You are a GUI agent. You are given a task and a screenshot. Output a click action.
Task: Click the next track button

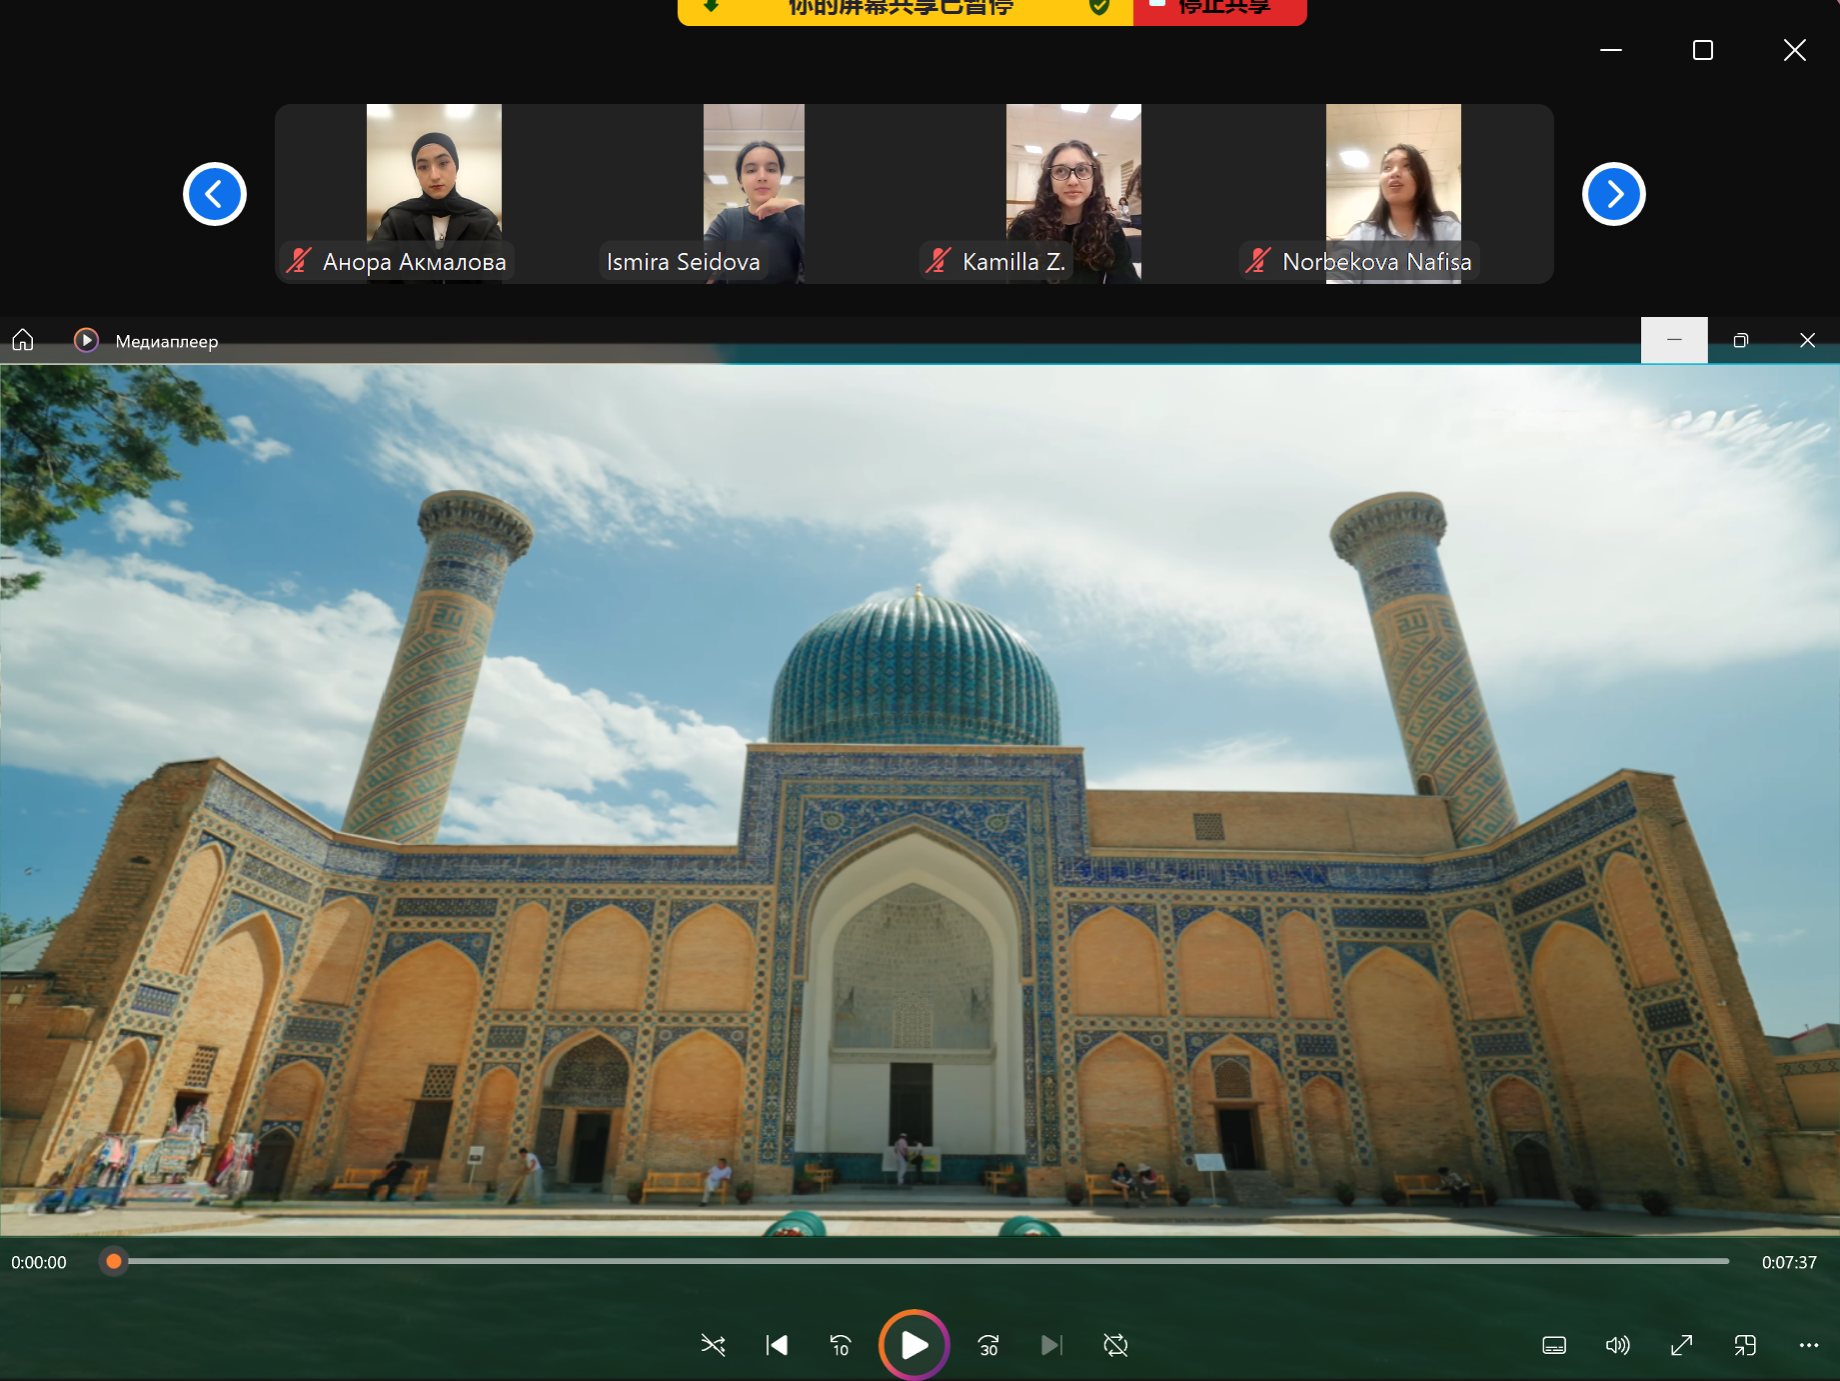point(1051,1345)
